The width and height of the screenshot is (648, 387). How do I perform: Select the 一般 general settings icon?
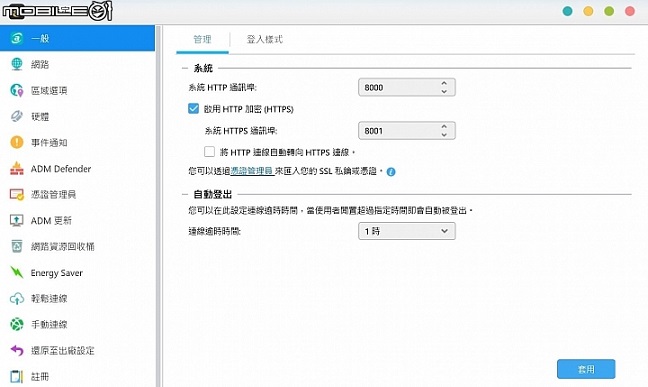pos(17,38)
